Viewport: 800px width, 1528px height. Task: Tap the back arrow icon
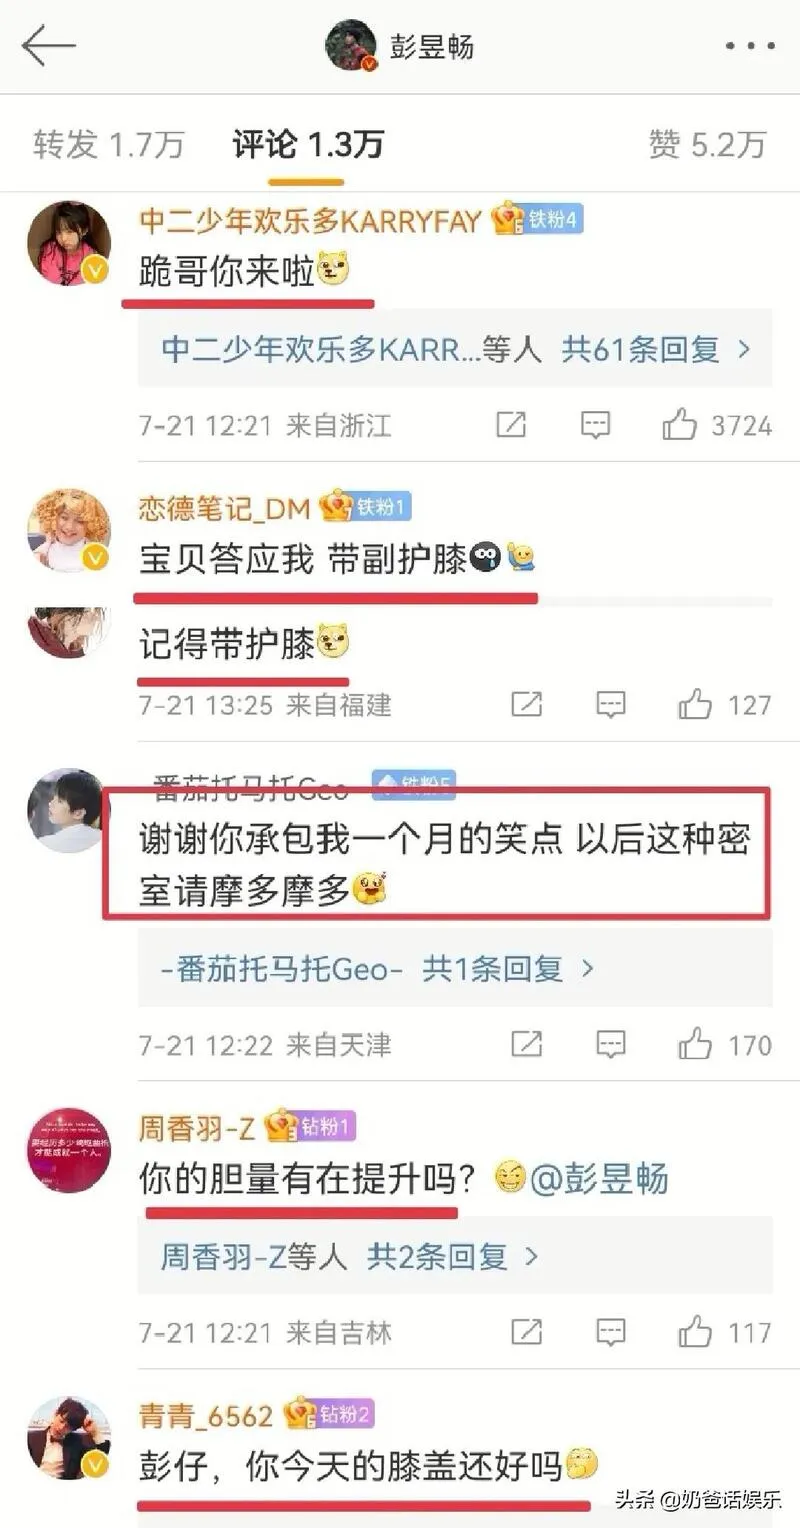[48, 46]
